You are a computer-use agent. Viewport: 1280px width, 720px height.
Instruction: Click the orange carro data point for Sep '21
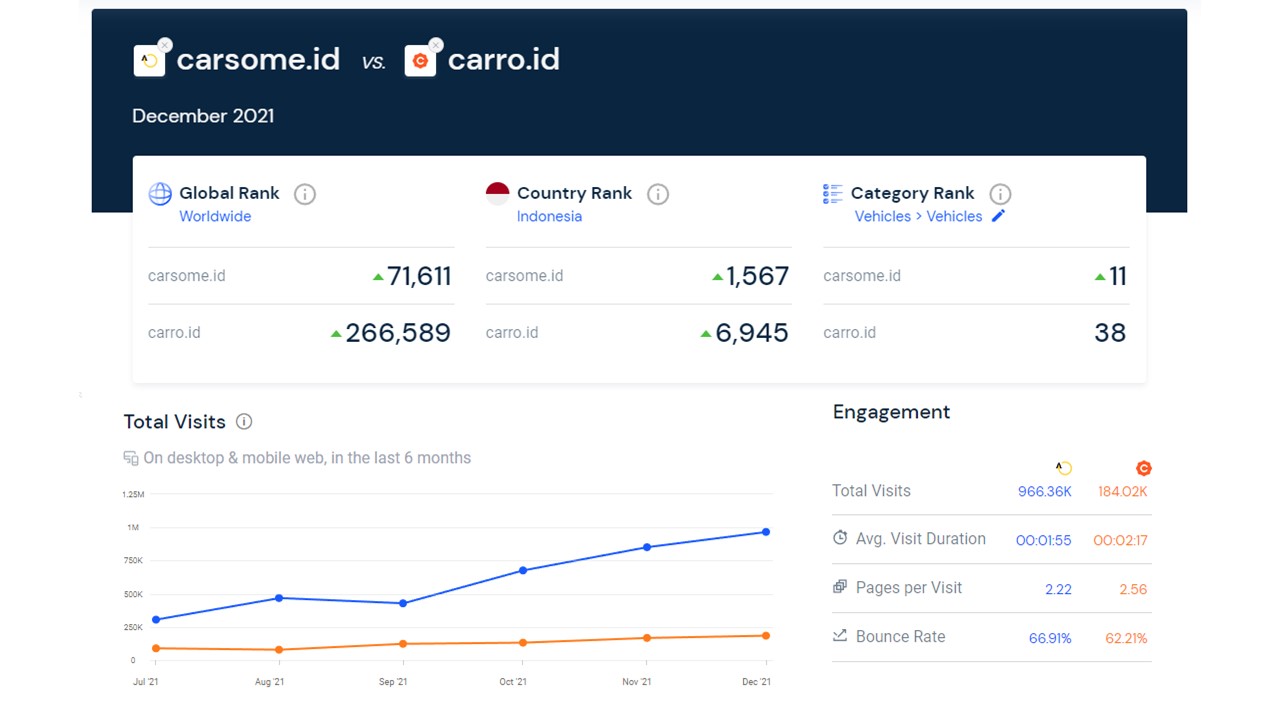403,644
